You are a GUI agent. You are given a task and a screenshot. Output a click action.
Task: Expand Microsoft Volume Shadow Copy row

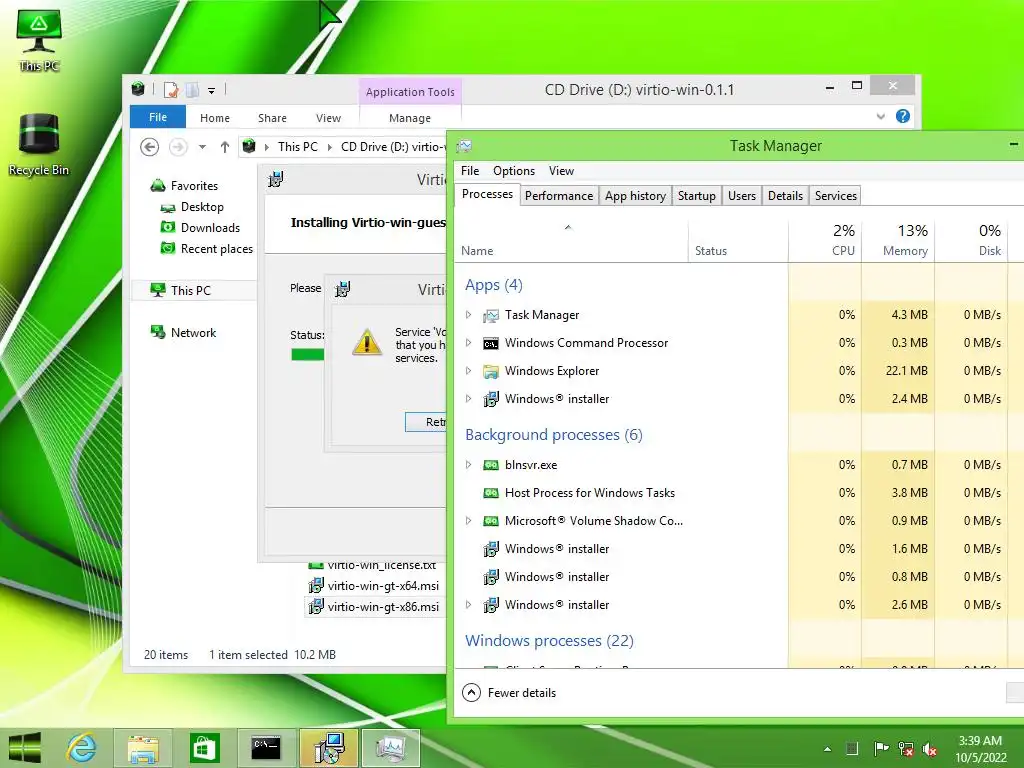click(x=468, y=521)
